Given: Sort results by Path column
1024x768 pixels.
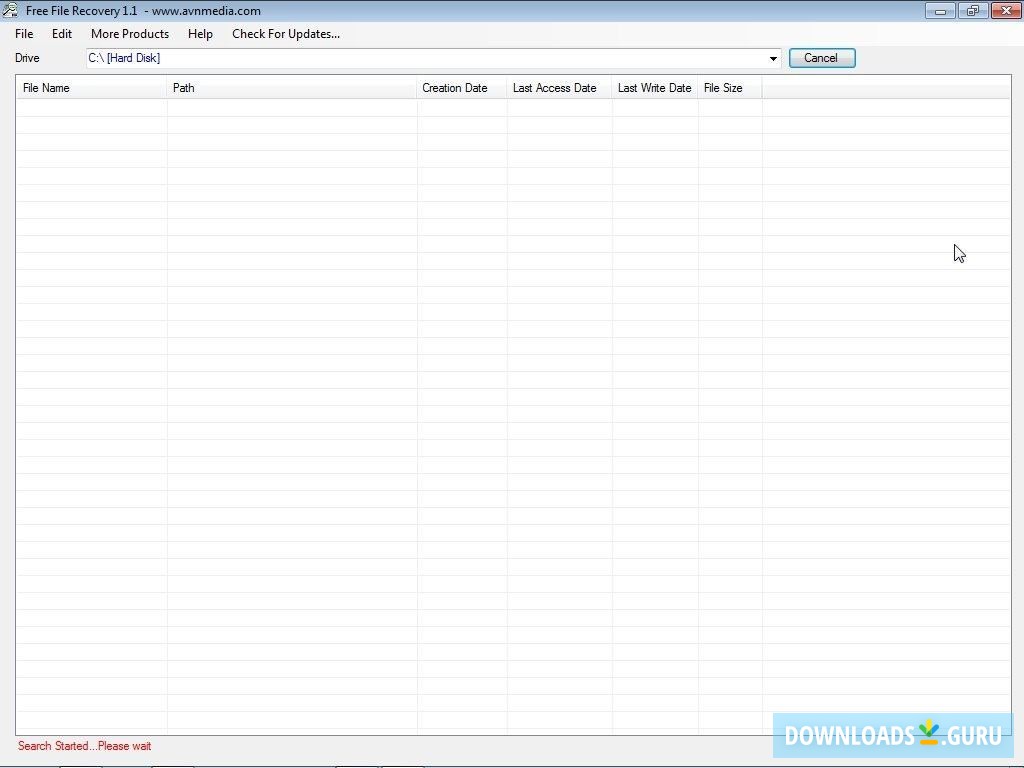Looking at the screenshot, I should (x=183, y=88).
